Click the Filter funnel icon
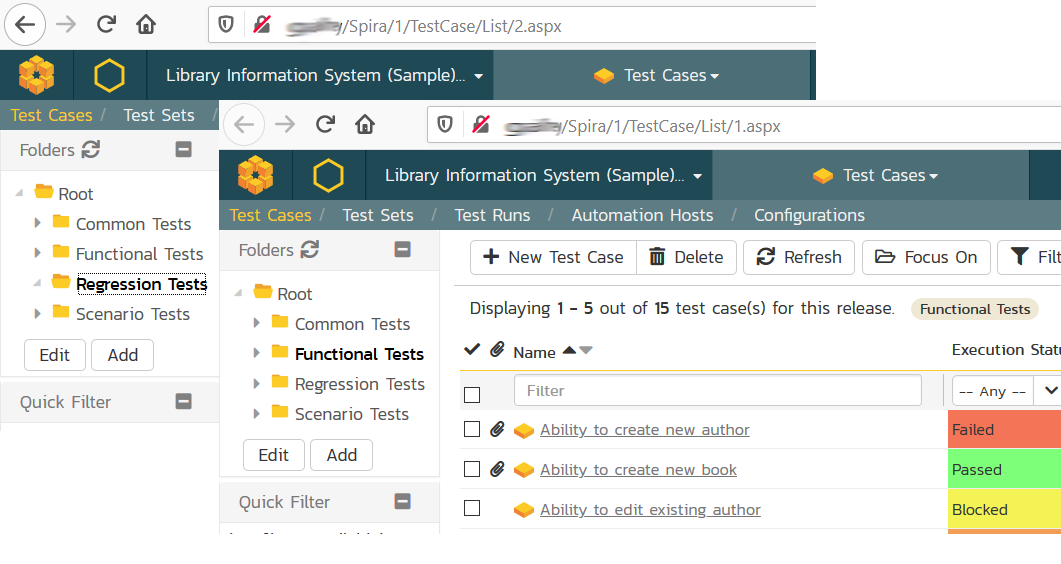This screenshot has width=1061, height=564. point(1019,257)
